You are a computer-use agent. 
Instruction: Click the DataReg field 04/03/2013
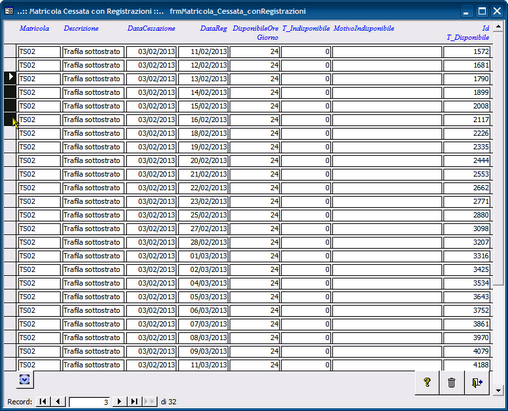coord(203,283)
